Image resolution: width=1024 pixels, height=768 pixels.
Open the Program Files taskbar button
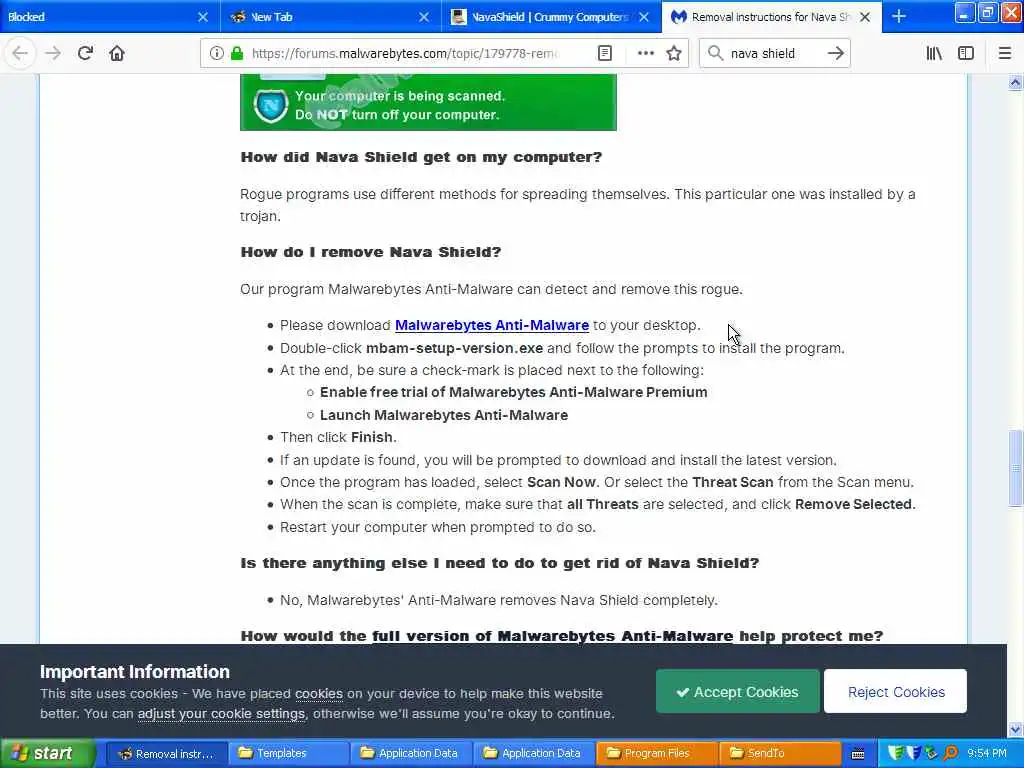tap(657, 754)
